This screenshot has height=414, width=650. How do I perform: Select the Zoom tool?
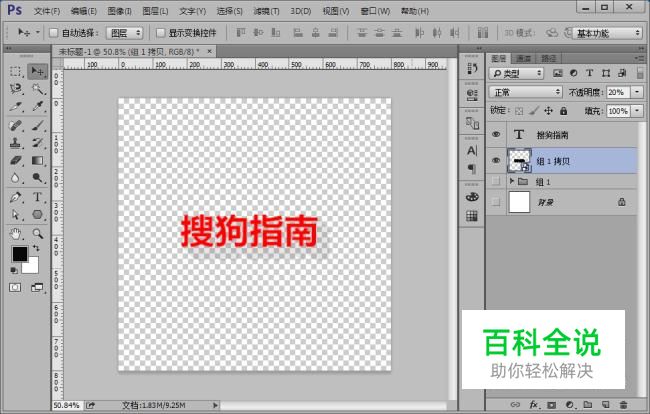[x=37, y=234]
